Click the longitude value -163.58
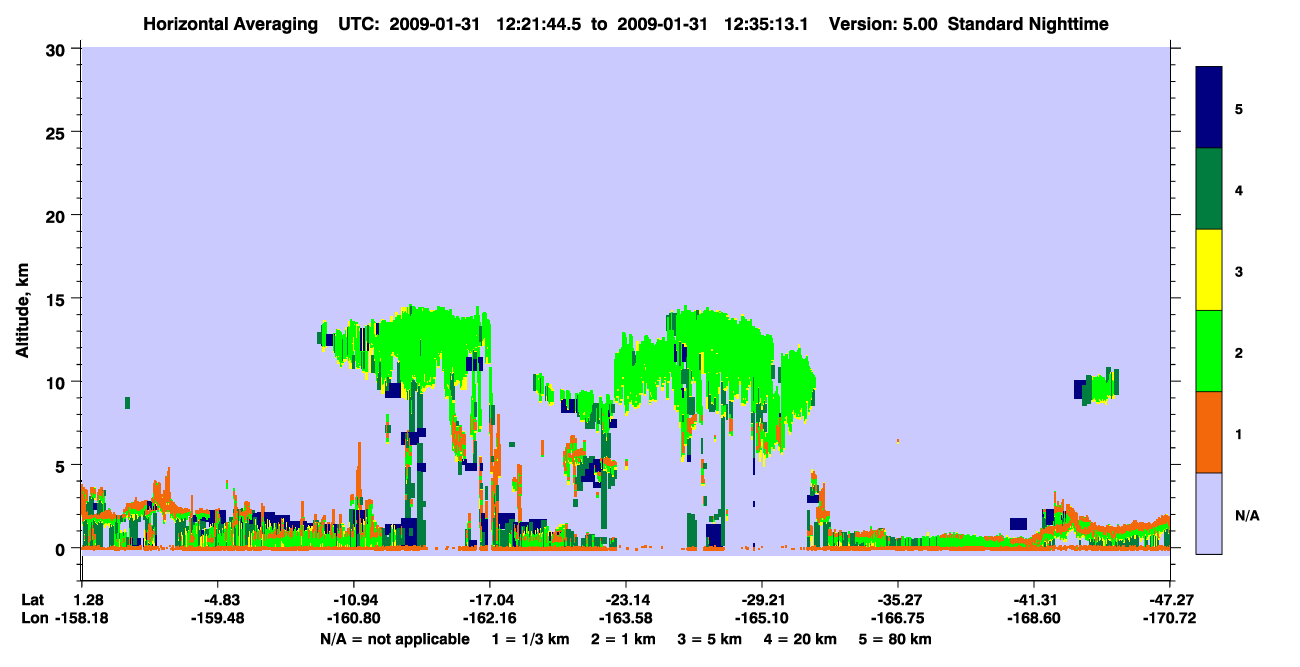 click(x=625, y=619)
